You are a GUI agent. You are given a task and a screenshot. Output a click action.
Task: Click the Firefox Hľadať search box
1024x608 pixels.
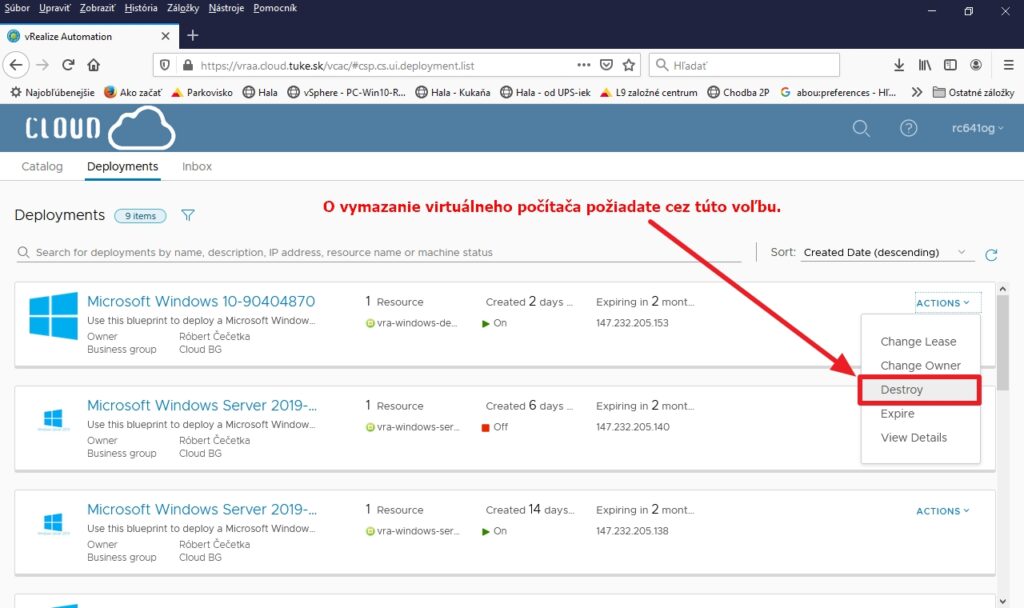744,65
